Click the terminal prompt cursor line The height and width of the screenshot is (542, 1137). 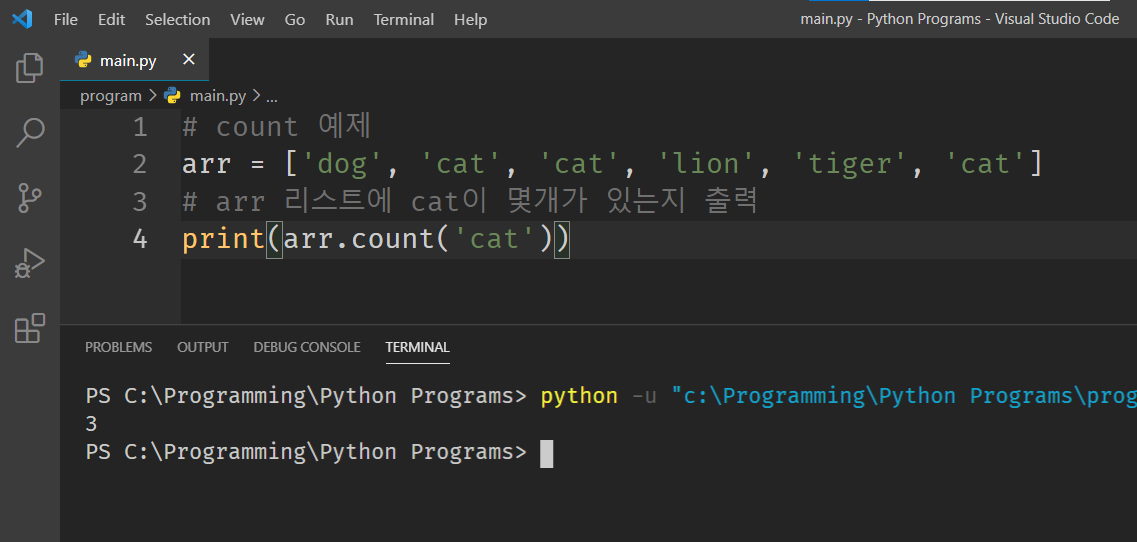319,452
